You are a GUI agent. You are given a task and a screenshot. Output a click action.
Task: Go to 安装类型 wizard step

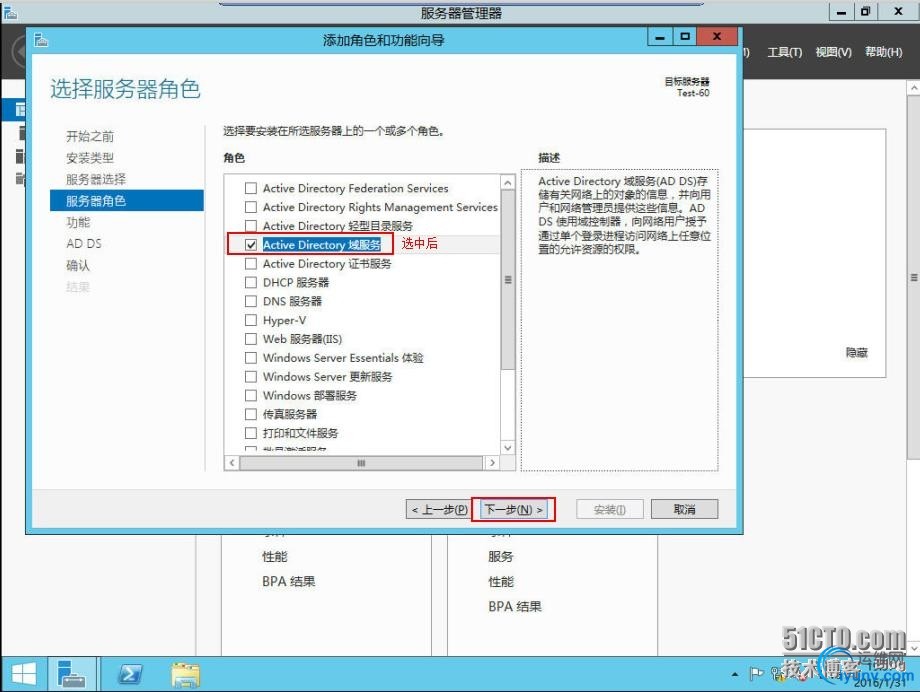(90, 158)
